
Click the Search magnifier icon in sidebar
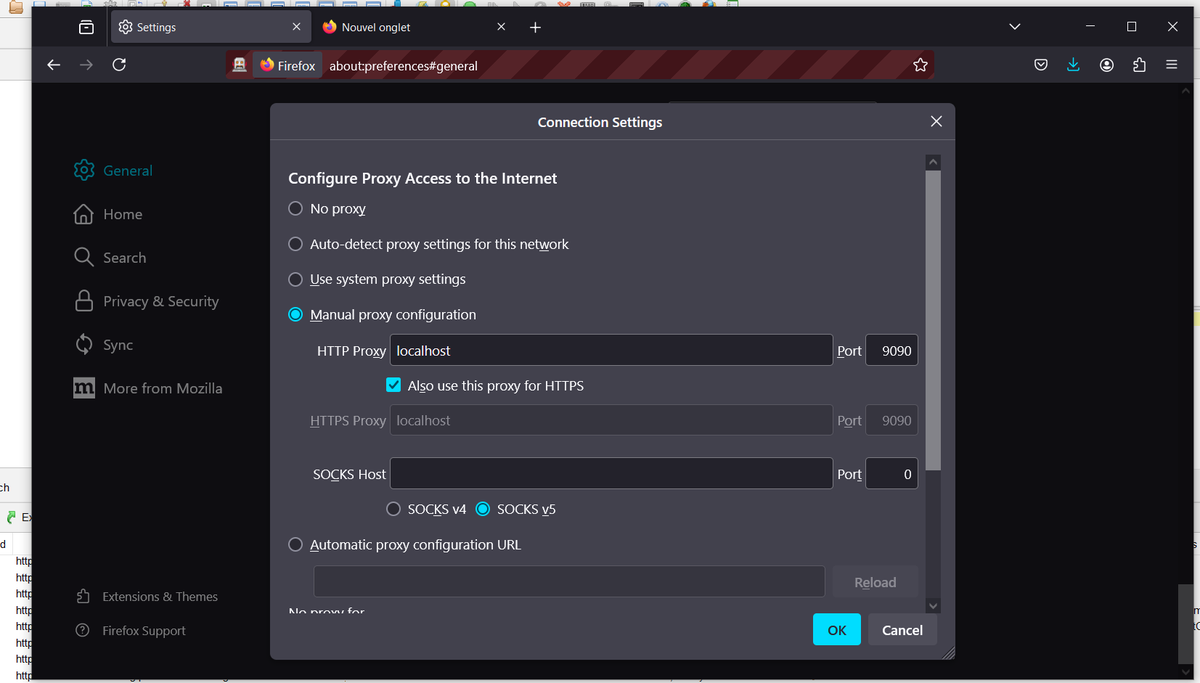(x=84, y=257)
